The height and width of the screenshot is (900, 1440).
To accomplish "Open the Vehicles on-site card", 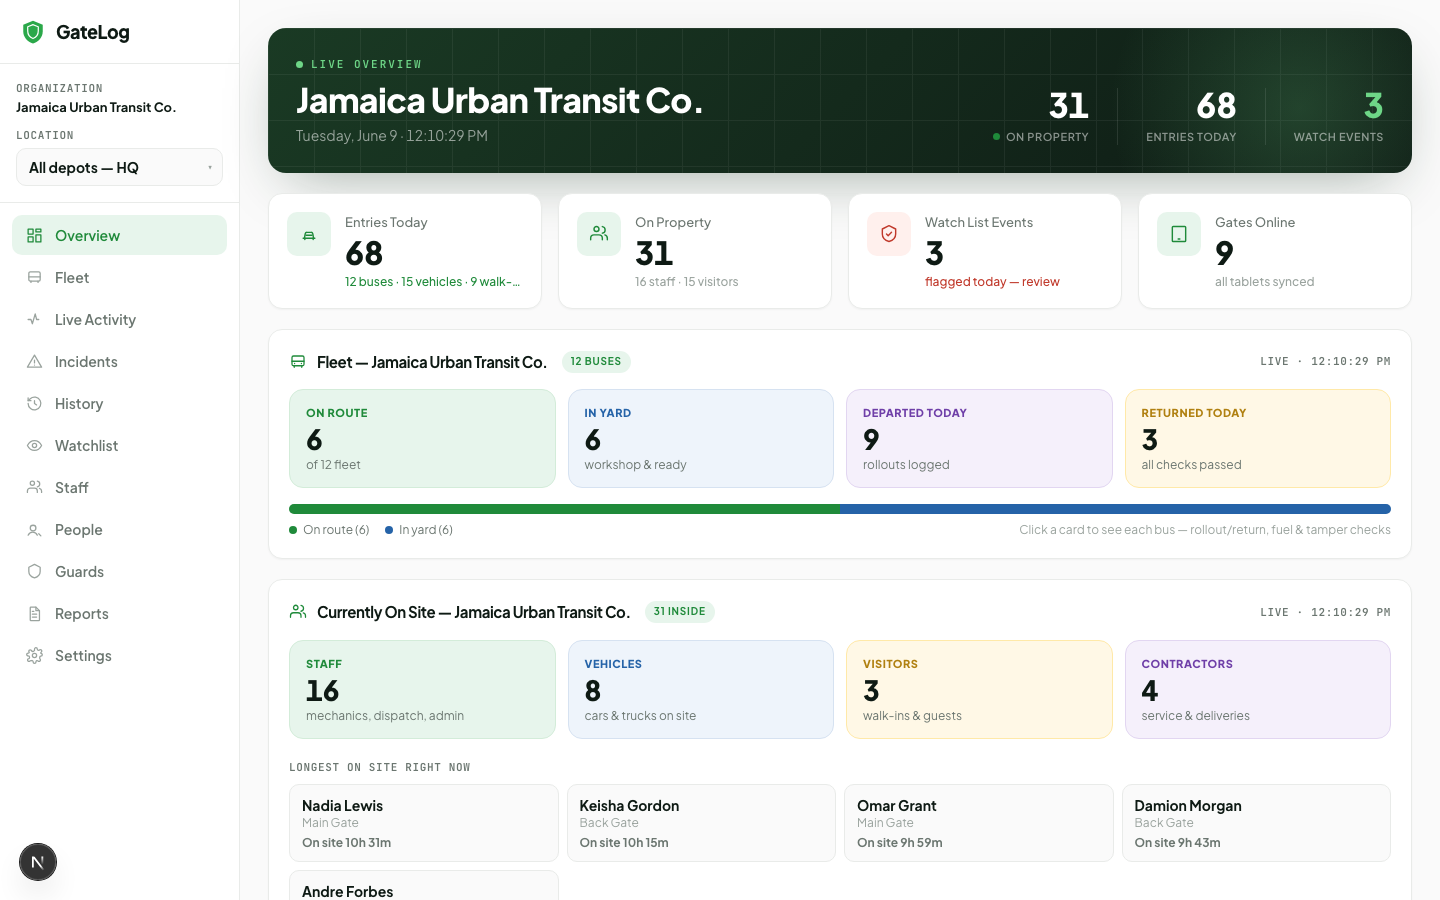I will coord(701,689).
